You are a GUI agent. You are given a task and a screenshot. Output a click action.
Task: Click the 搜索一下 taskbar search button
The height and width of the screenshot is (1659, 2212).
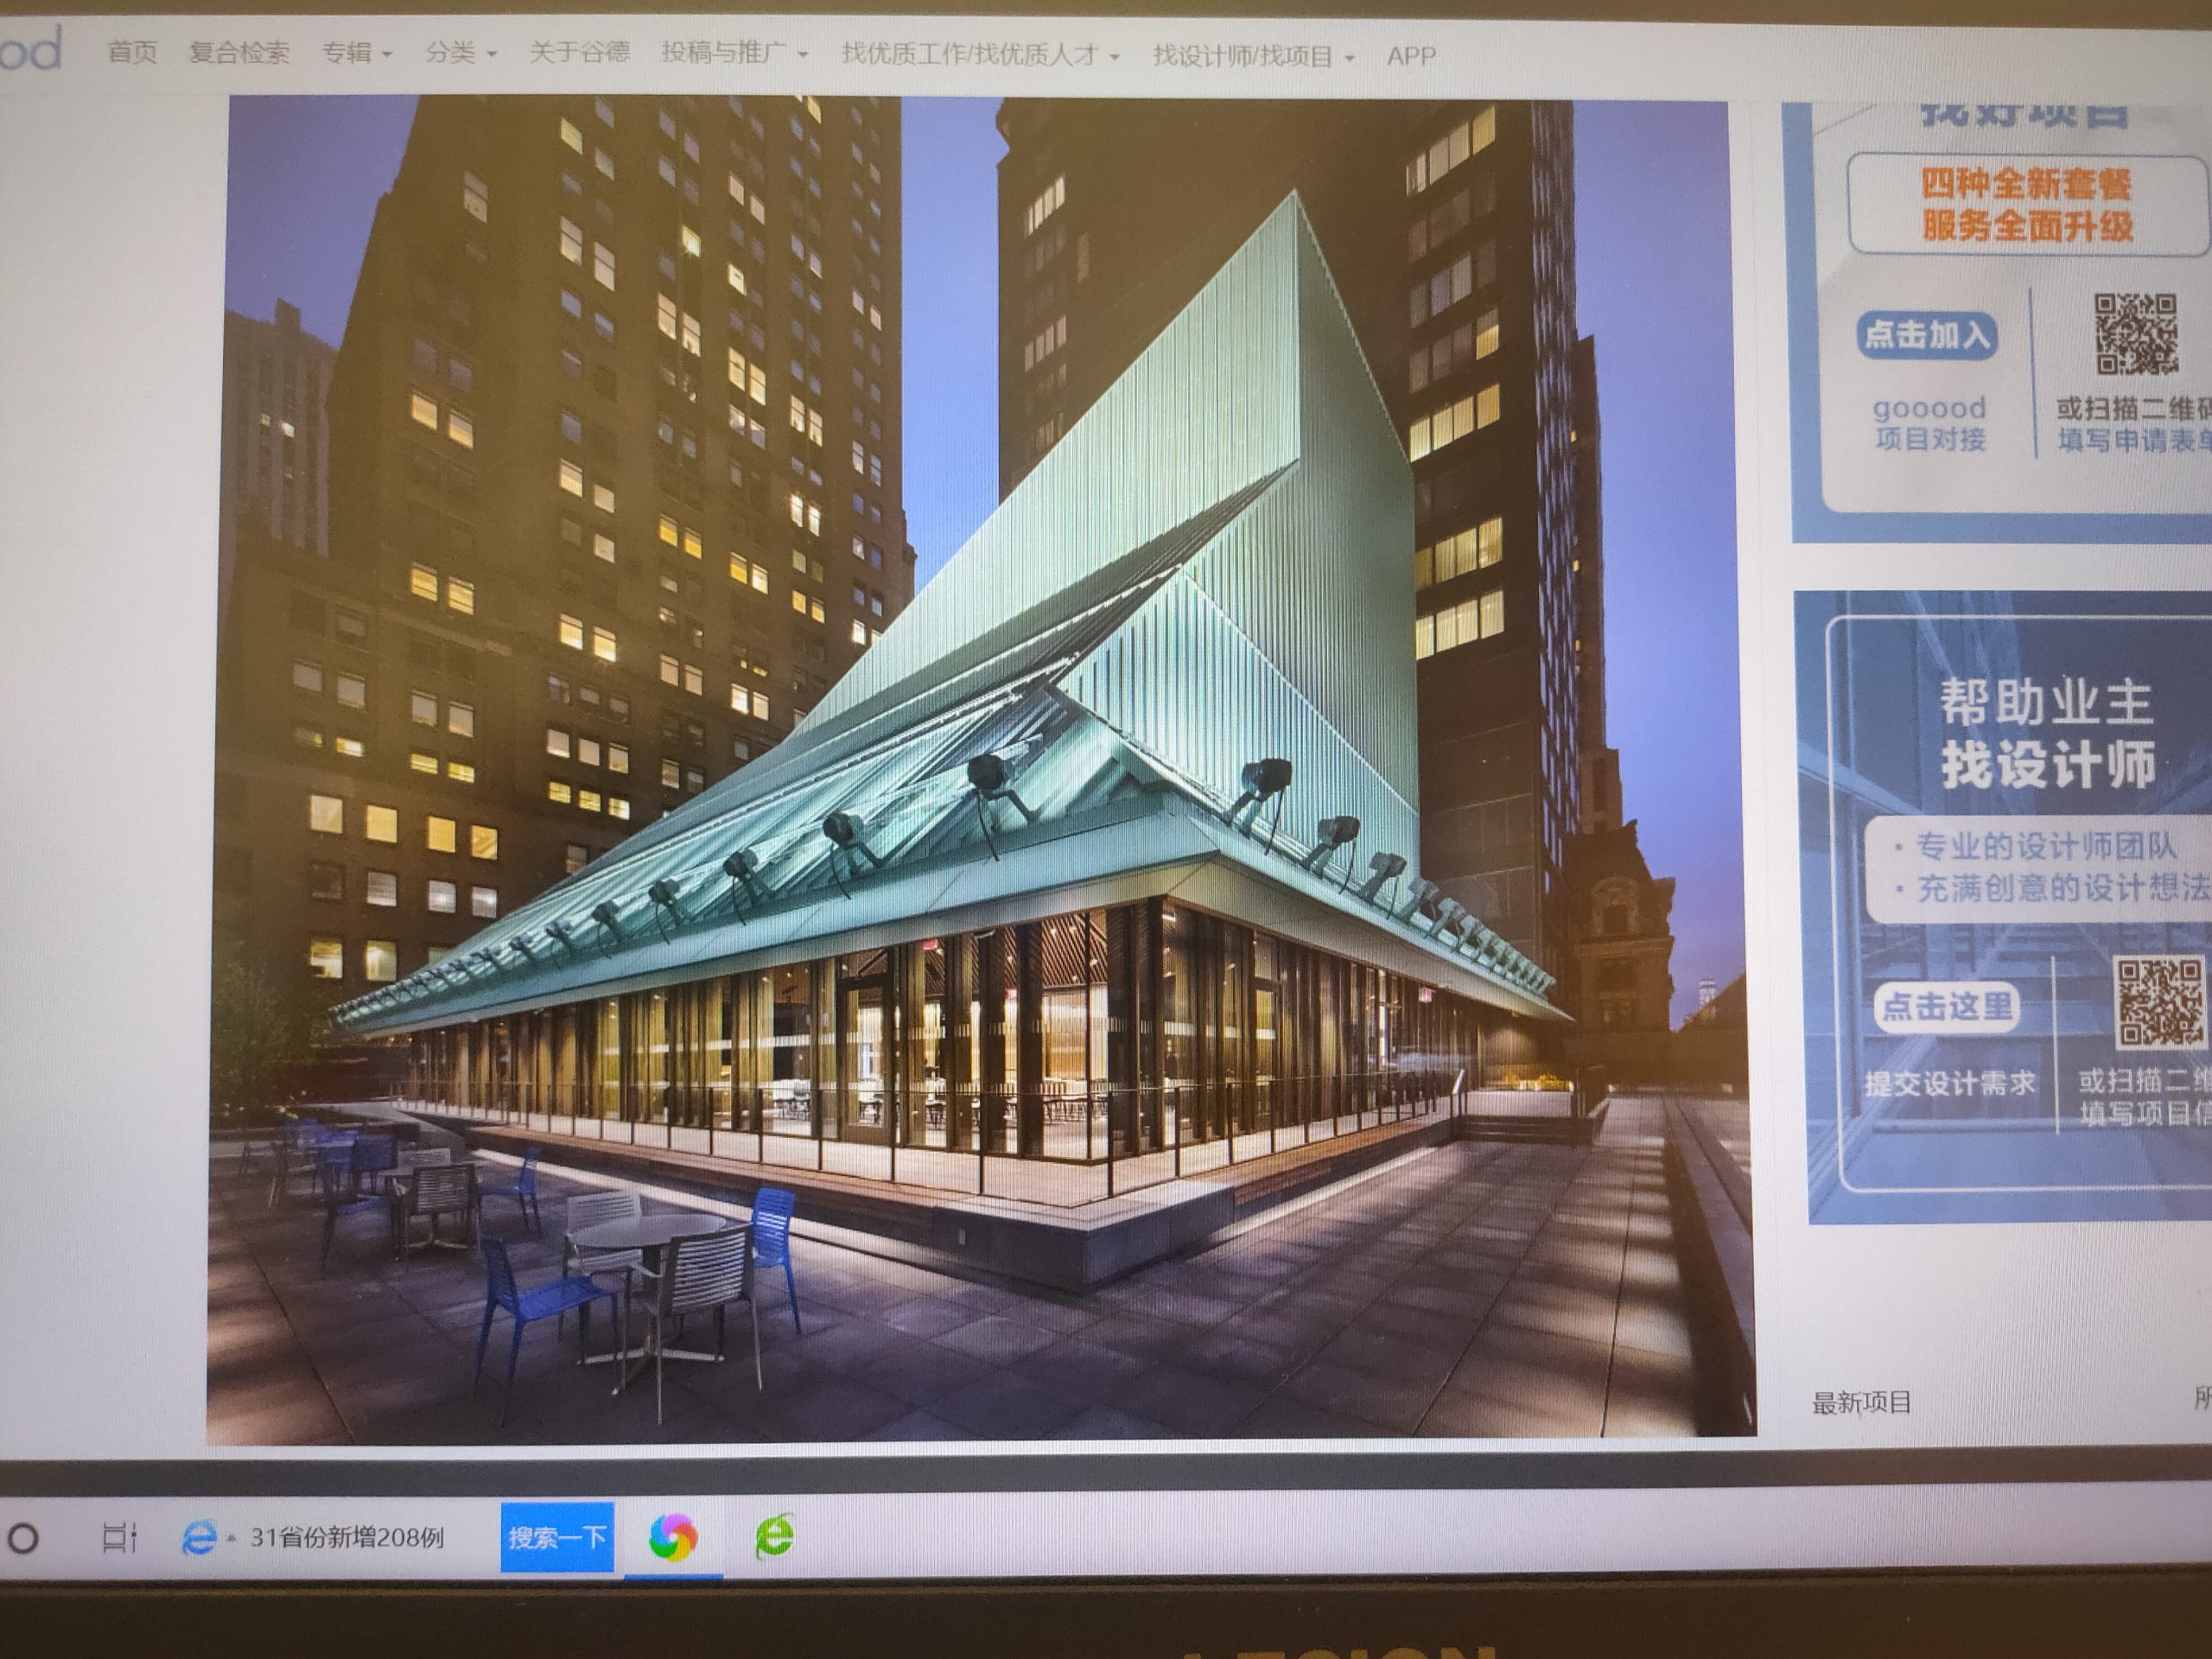[557, 1537]
